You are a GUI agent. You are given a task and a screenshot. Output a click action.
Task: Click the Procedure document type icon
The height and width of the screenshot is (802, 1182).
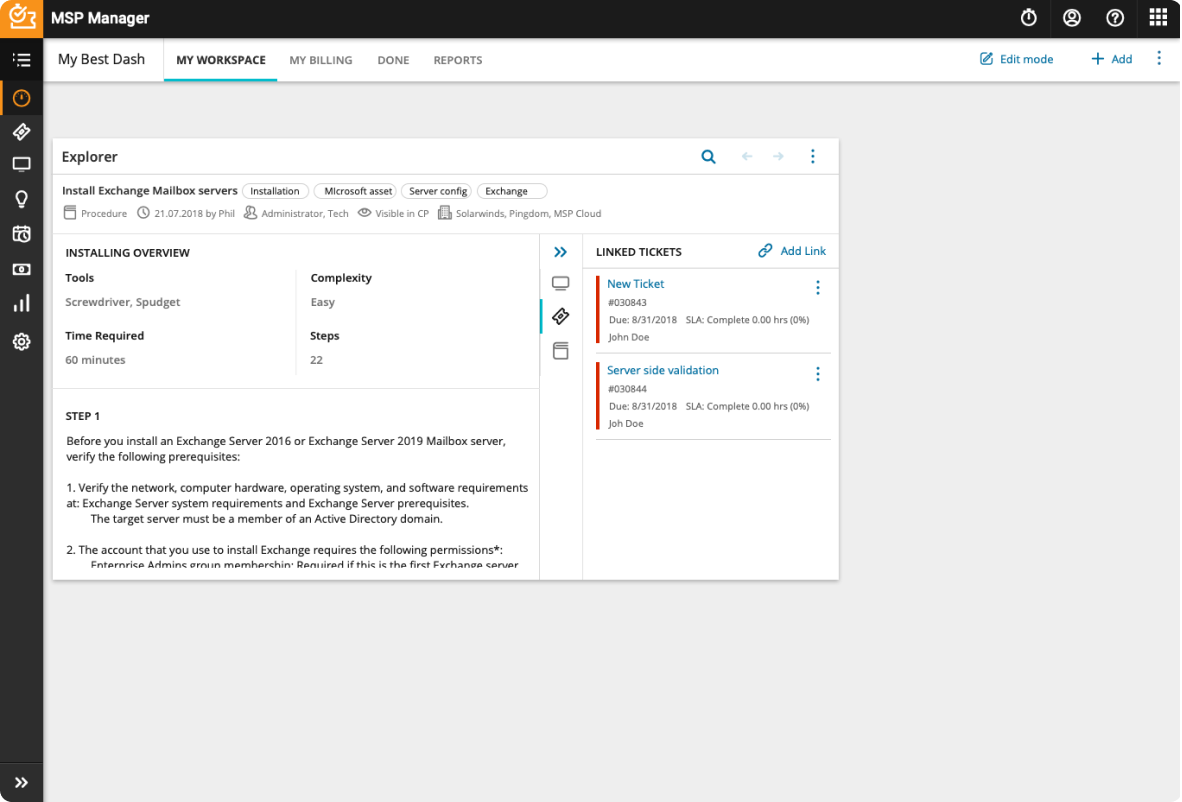(x=70, y=213)
